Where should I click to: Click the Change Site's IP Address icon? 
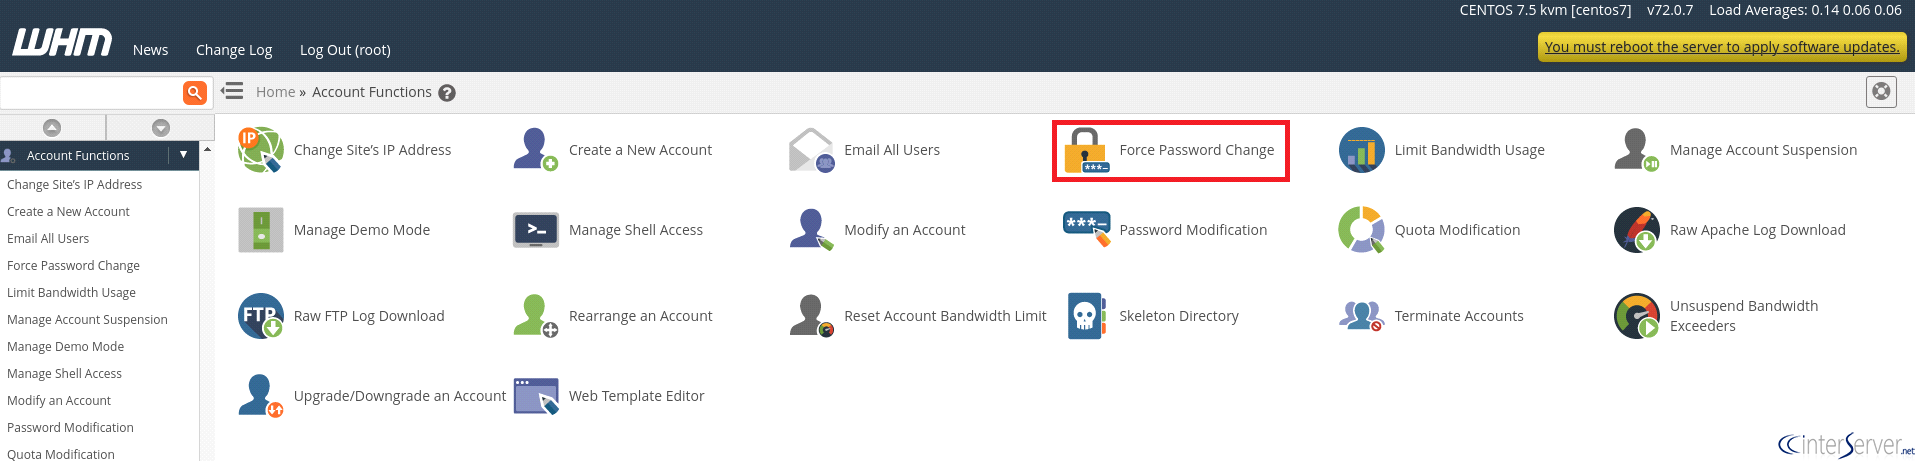(x=260, y=150)
